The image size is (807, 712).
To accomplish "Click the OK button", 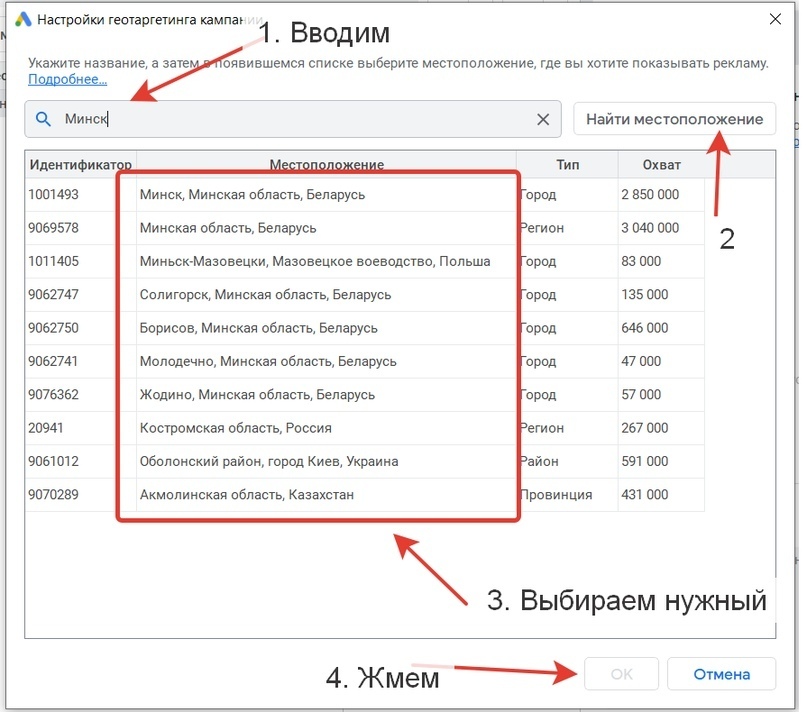I will (x=621, y=674).
